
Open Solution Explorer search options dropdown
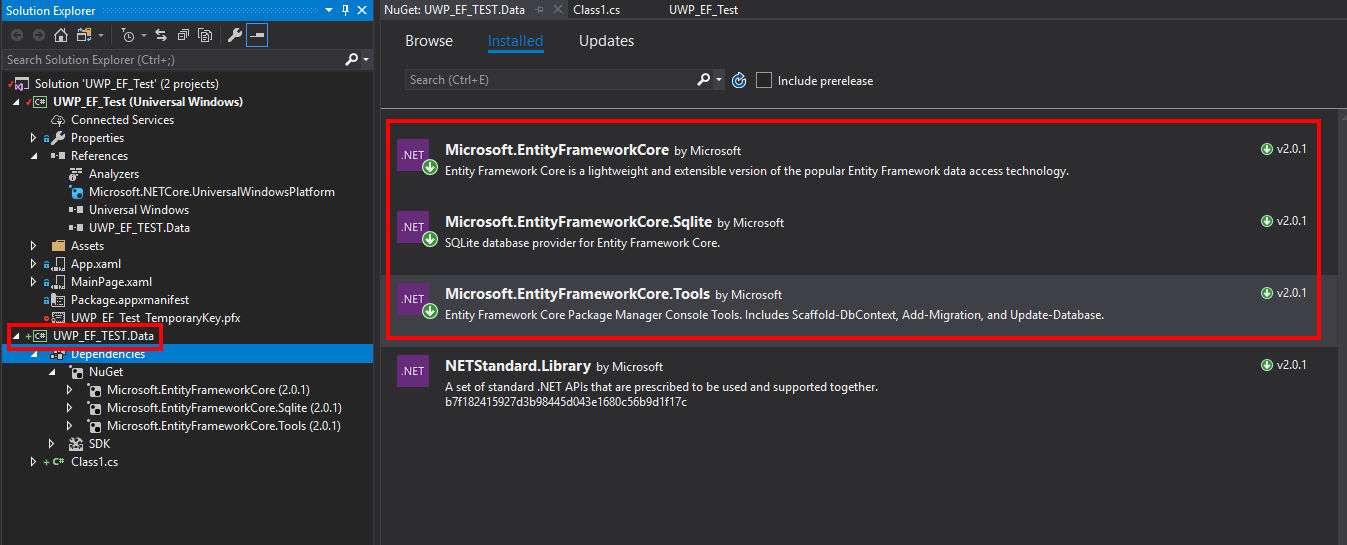[366, 60]
